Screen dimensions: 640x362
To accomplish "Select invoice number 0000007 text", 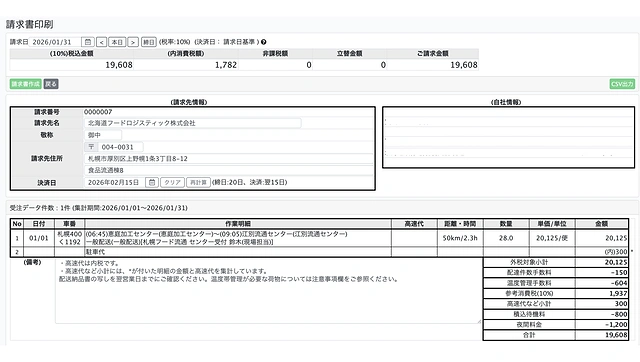I will coord(98,112).
